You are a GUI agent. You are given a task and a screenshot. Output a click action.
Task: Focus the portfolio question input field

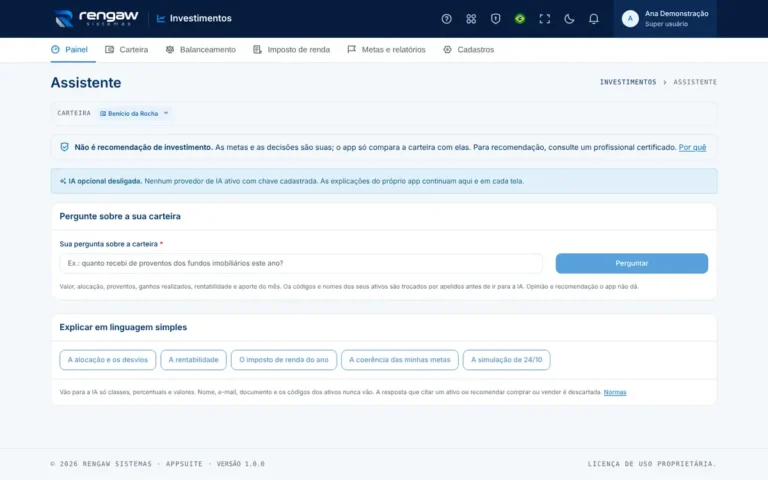point(301,264)
